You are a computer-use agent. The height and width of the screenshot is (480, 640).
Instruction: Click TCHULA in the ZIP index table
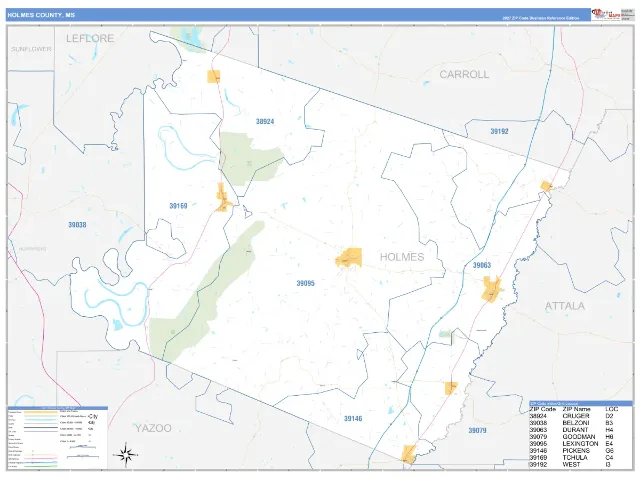(575, 458)
